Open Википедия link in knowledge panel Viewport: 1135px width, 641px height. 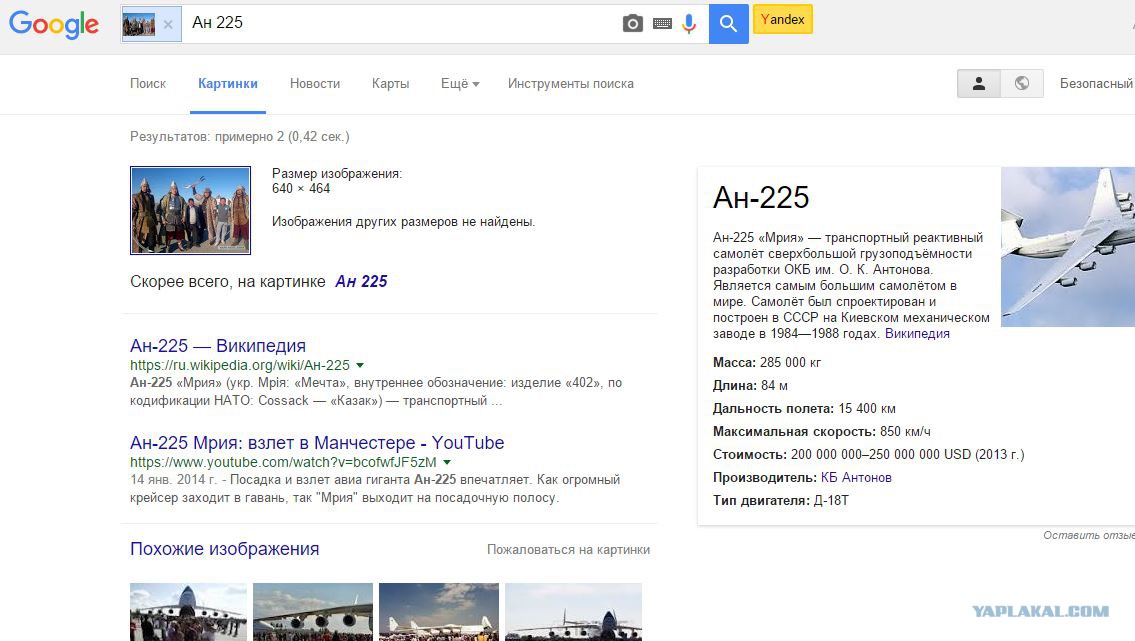[917, 334]
